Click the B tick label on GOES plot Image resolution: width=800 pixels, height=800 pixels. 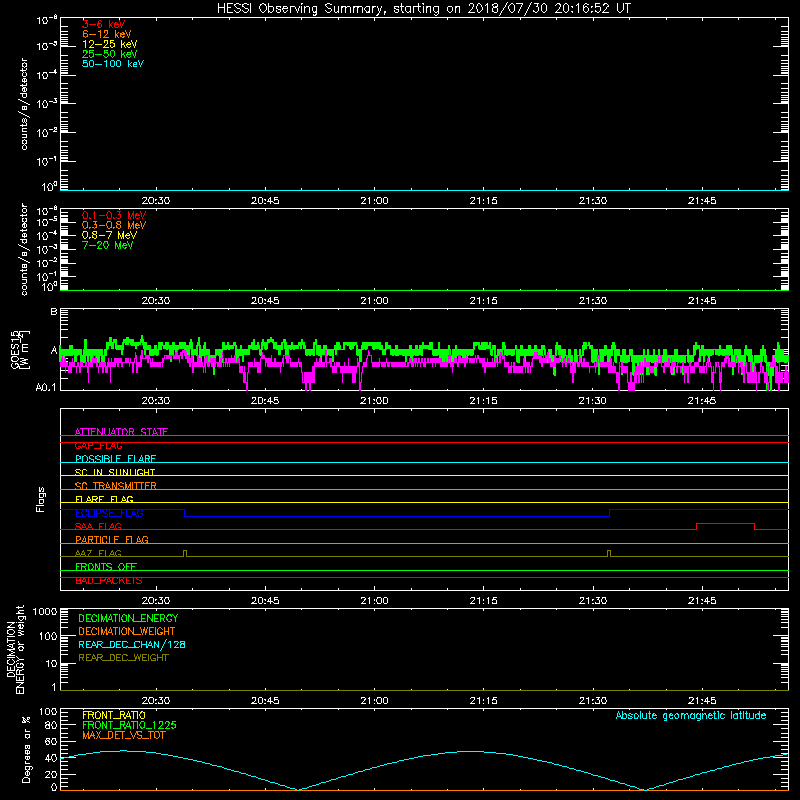(x=54, y=311)
